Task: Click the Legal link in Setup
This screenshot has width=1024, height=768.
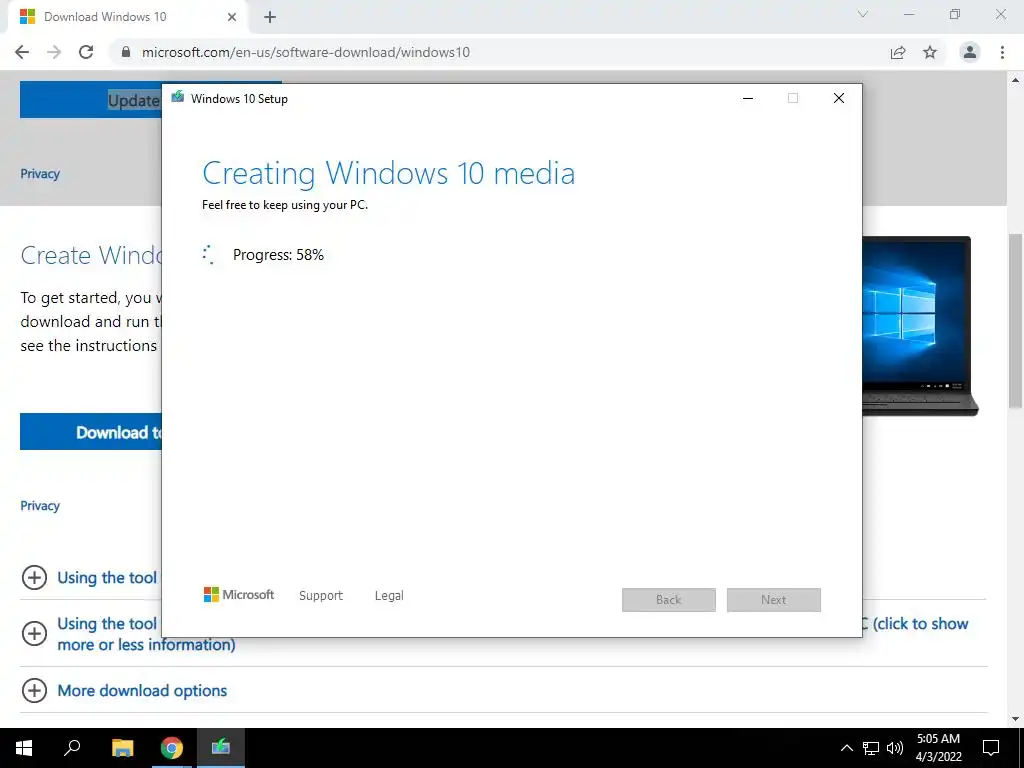Action: [x=389, y=596]
